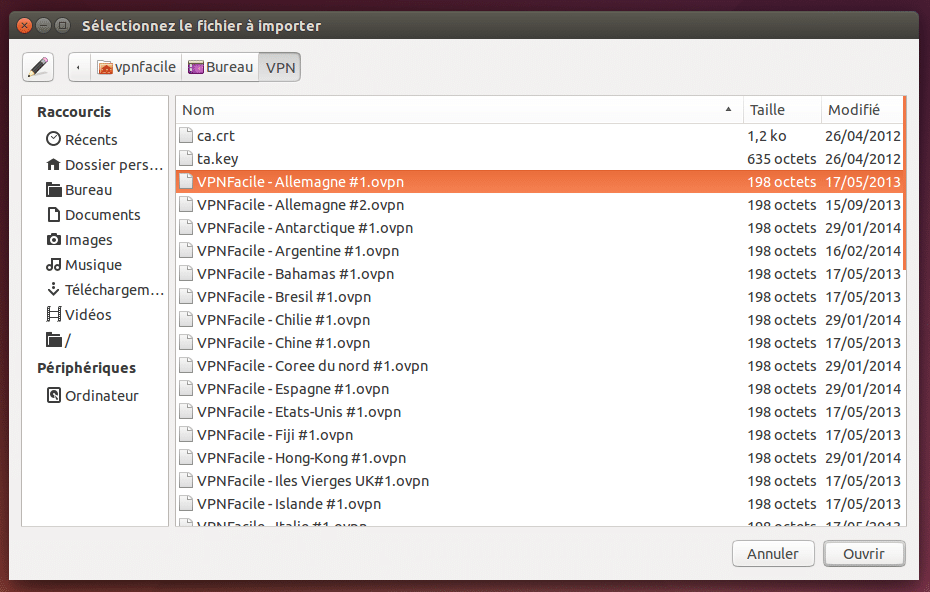
Task: Click the drive icon beside Ordinateur
Action: [x=53, y=395]
